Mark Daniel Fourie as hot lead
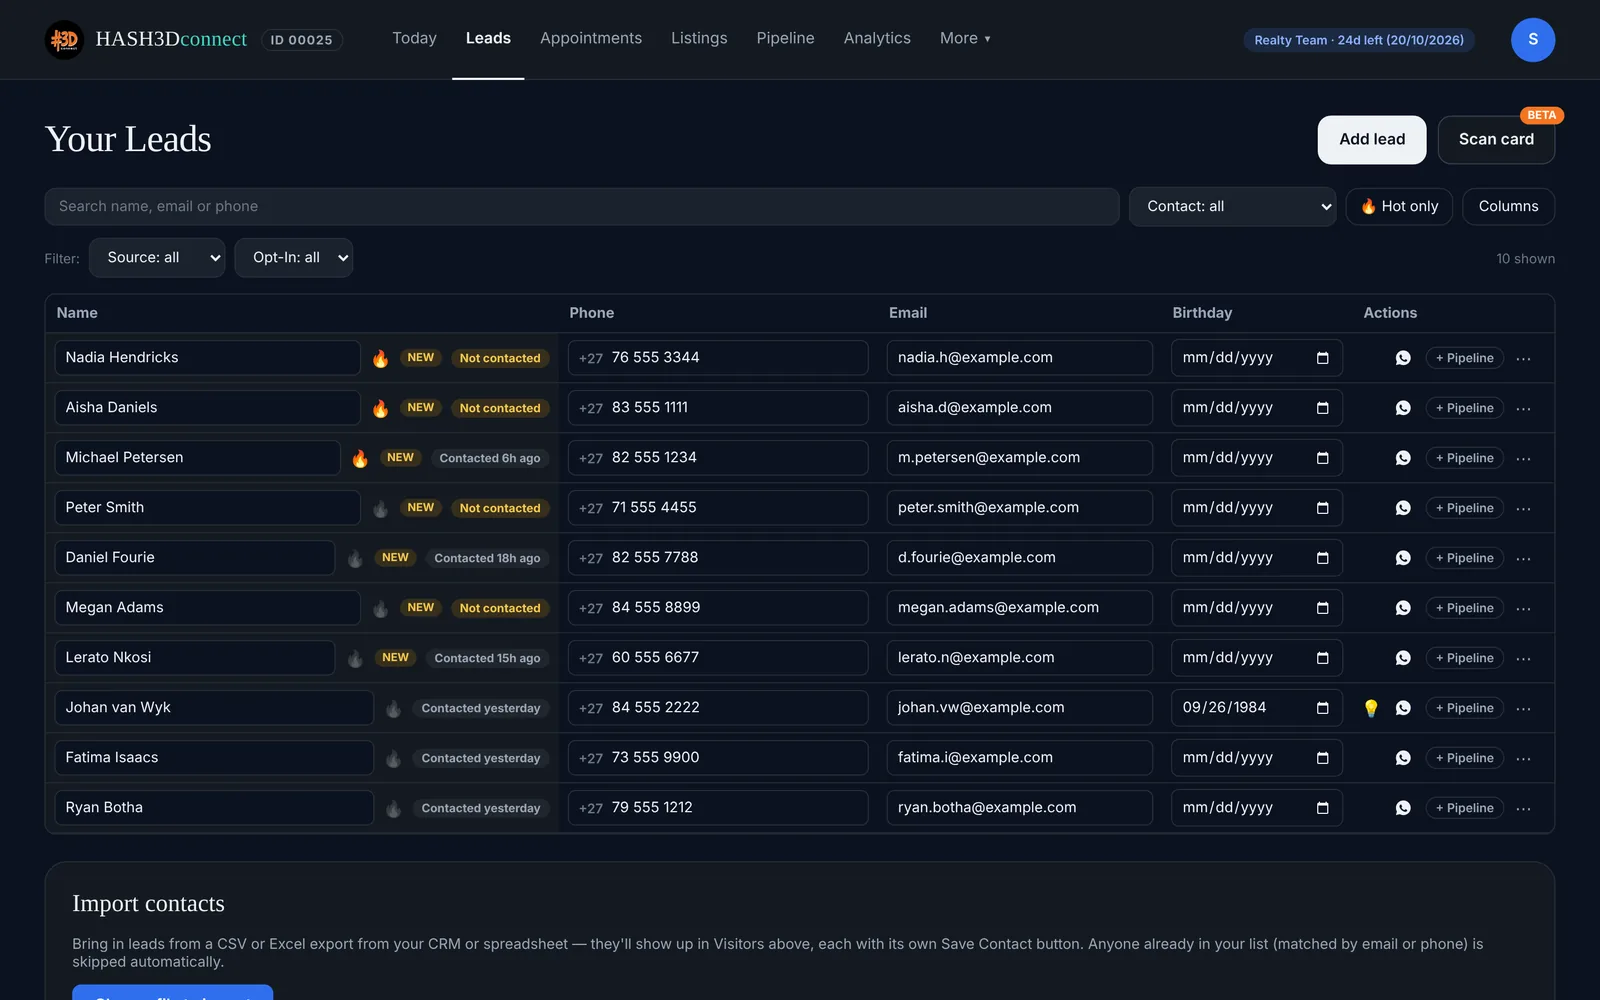The width and height of the screenshot is (1600, 1000). click(355, 558)
